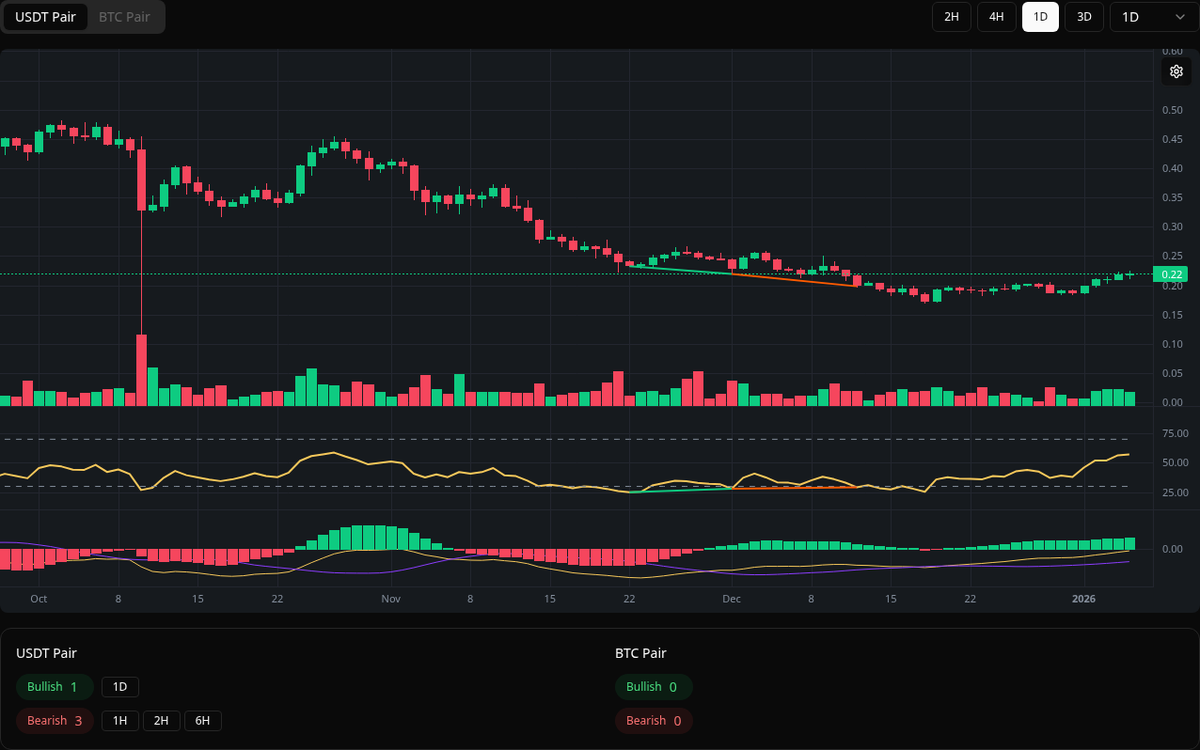Click the green trendline on the main chart
1200x750 pixels.
(680, 269)
